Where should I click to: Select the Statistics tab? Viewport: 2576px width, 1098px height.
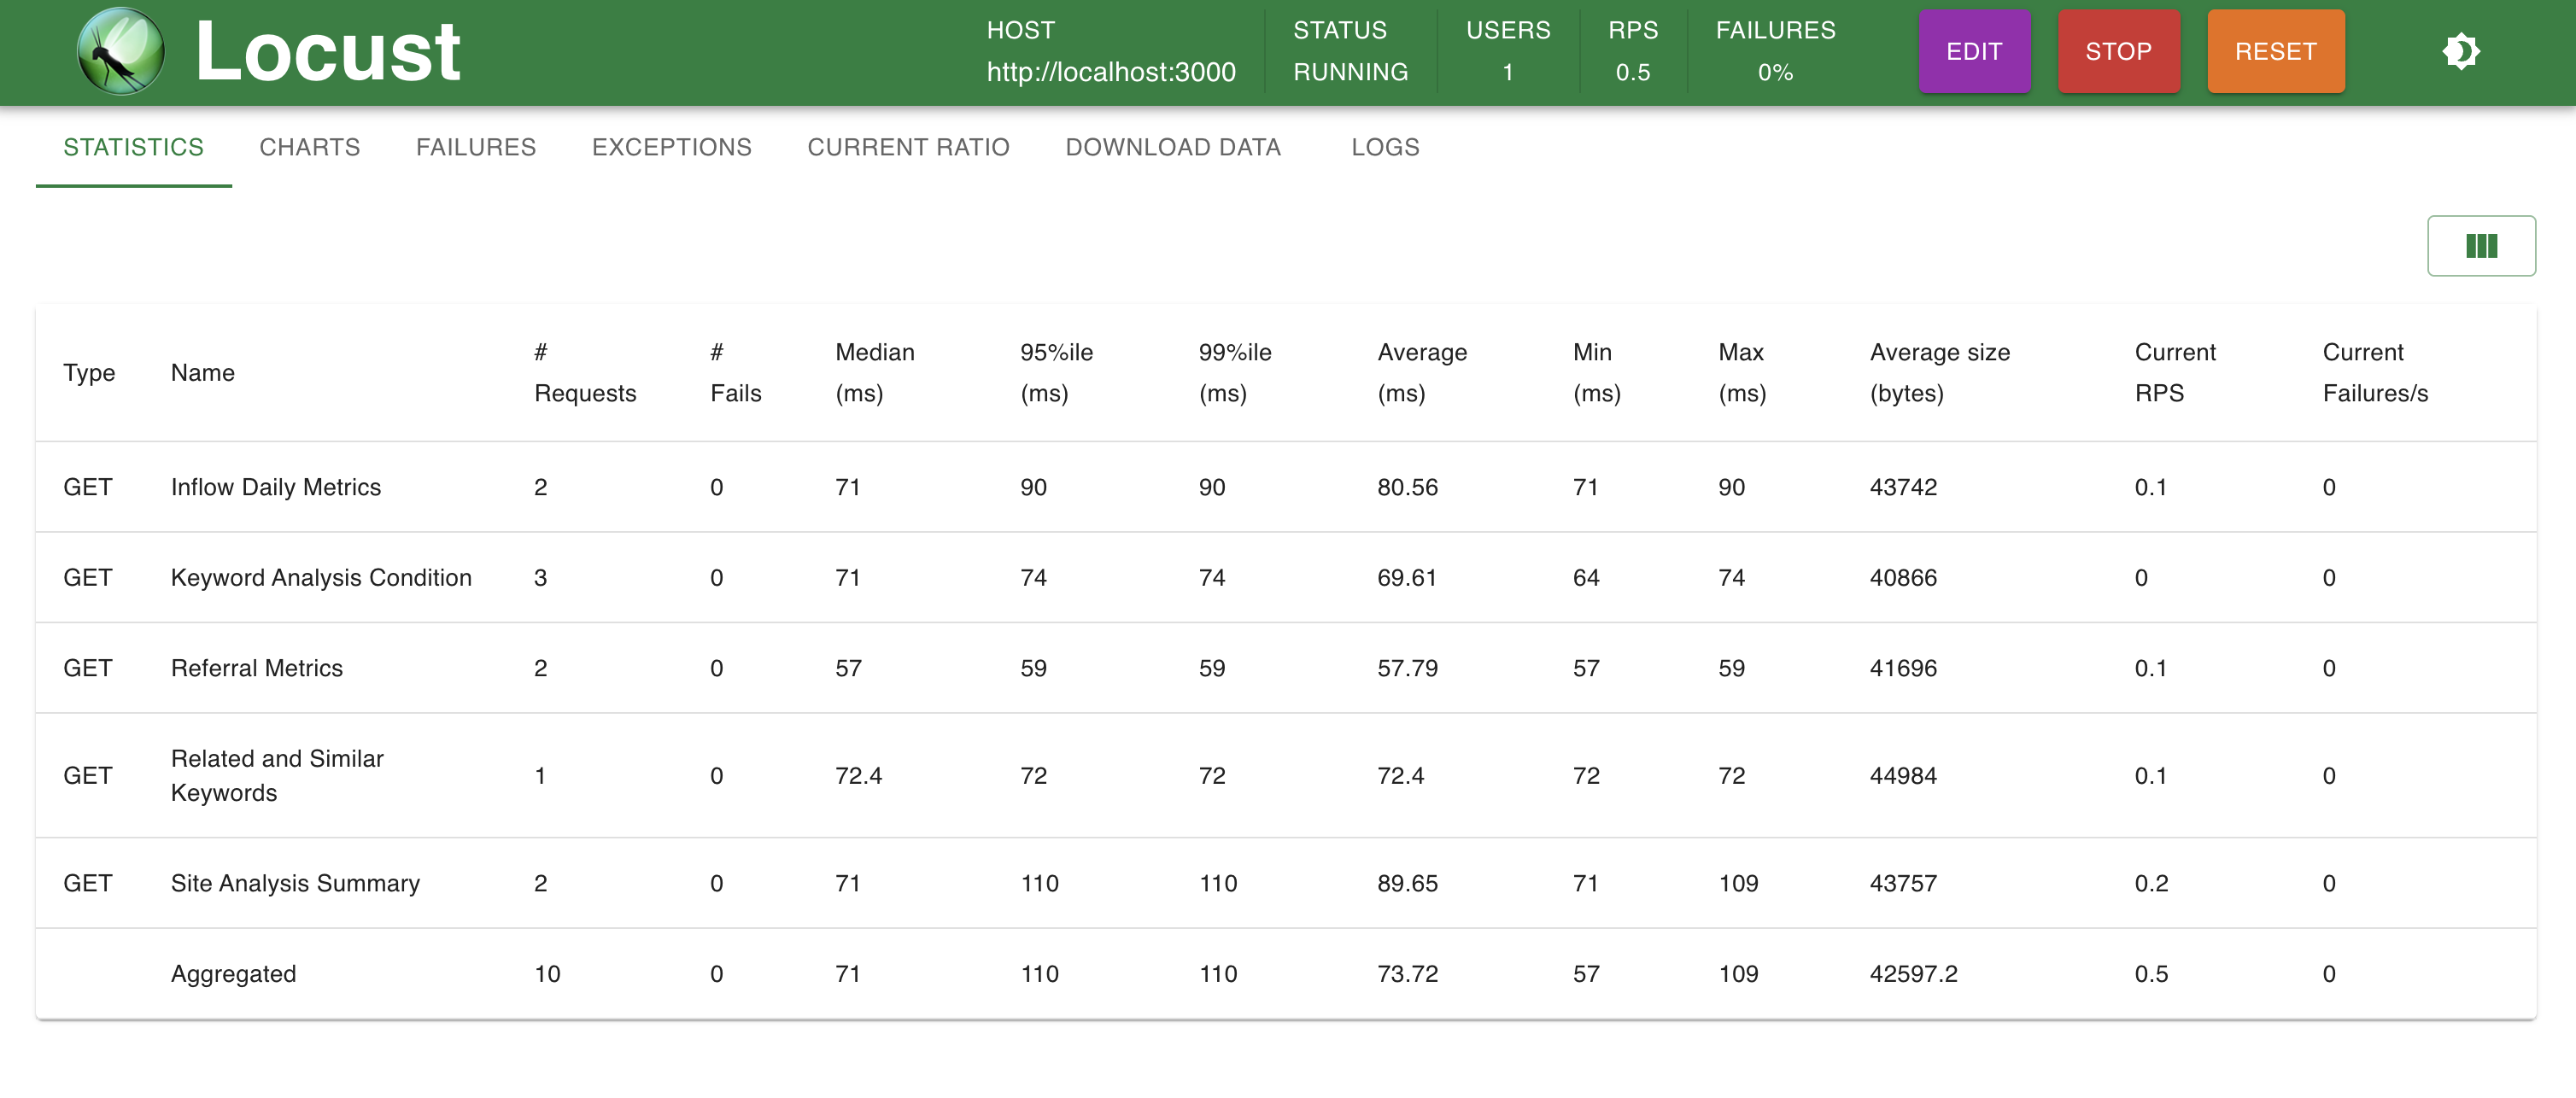(133, 148)
